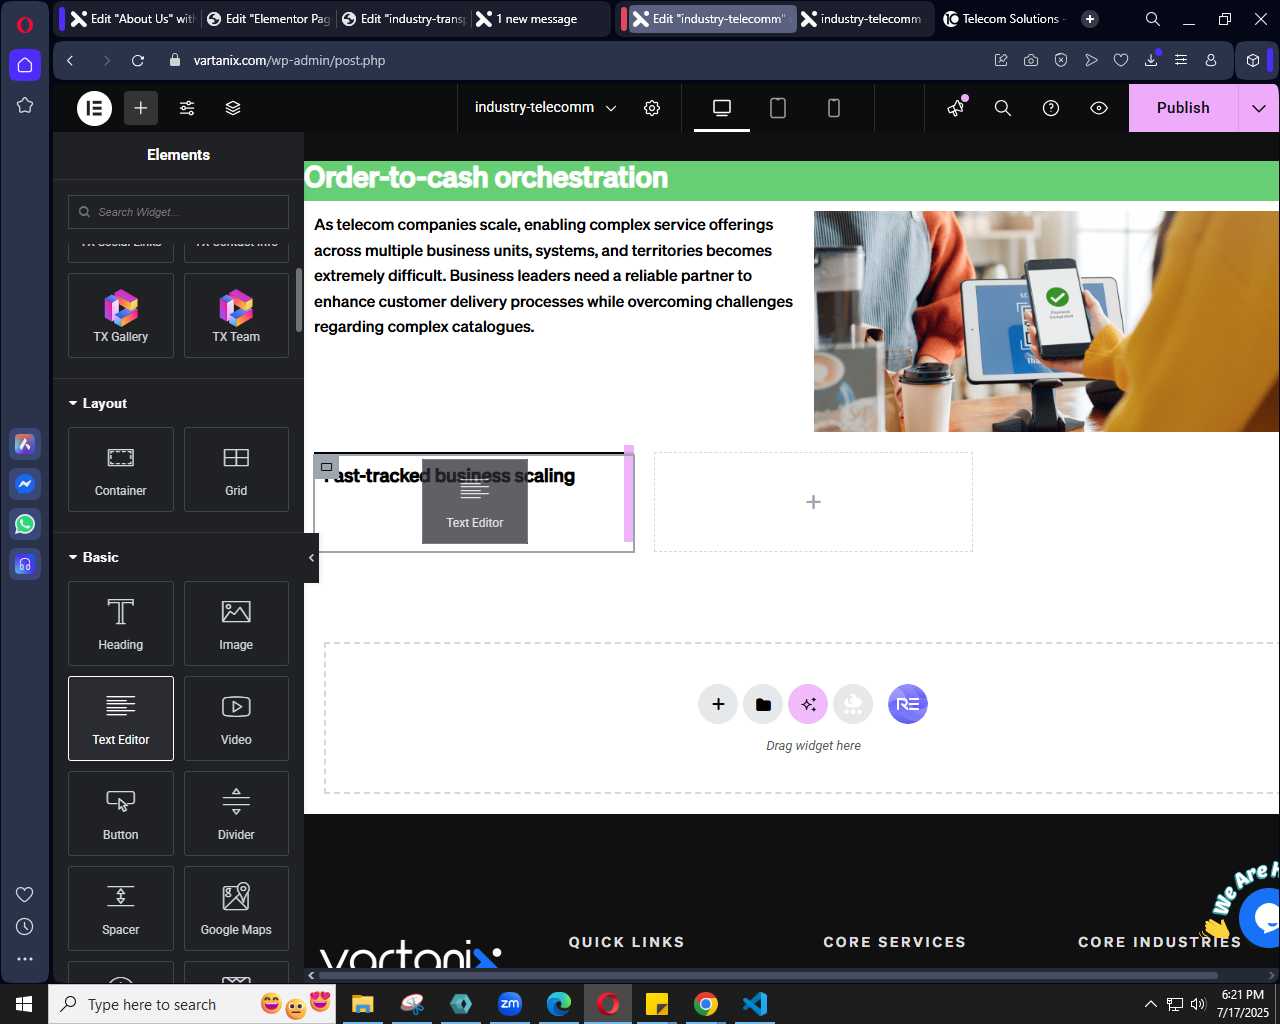Open template library folder icon
The height and width of the screenshot is (1024, 1280).
click(763, 704)
